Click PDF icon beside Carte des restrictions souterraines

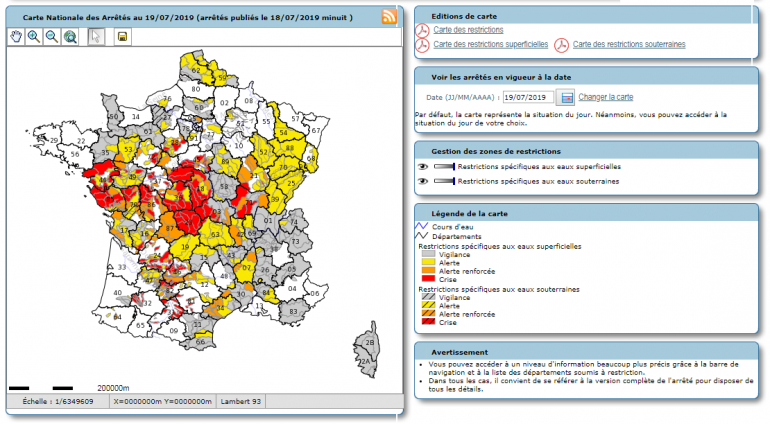point(563,45)
